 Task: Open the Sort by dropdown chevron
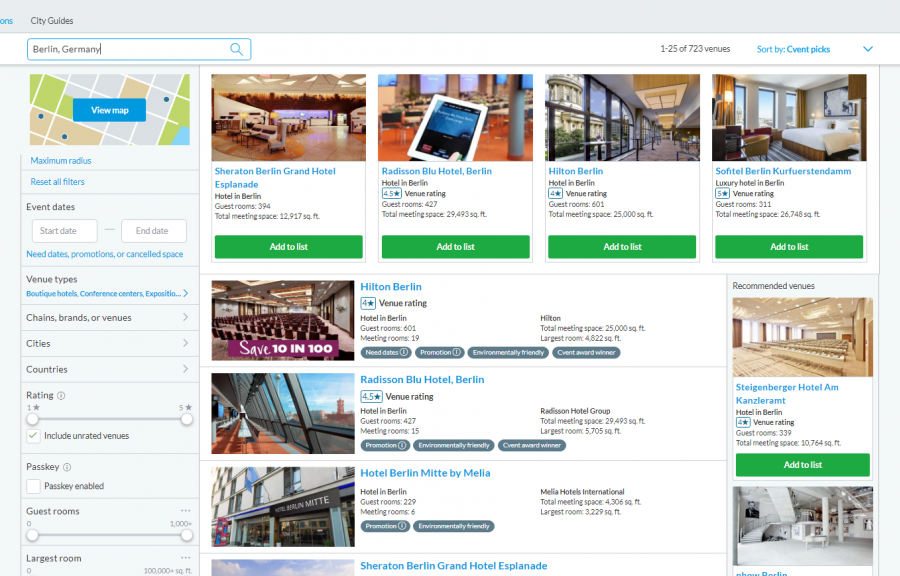[x=868, y=49]
